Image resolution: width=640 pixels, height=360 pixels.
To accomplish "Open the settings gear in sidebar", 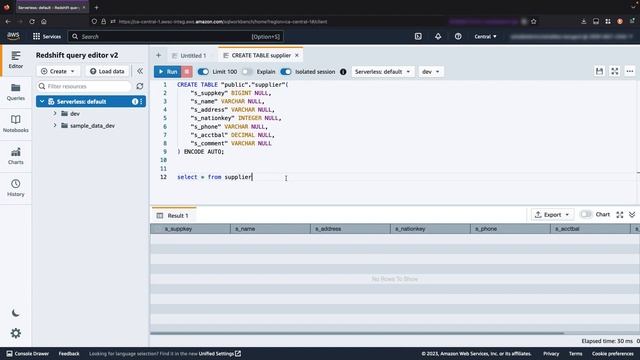I will [16, 333].
